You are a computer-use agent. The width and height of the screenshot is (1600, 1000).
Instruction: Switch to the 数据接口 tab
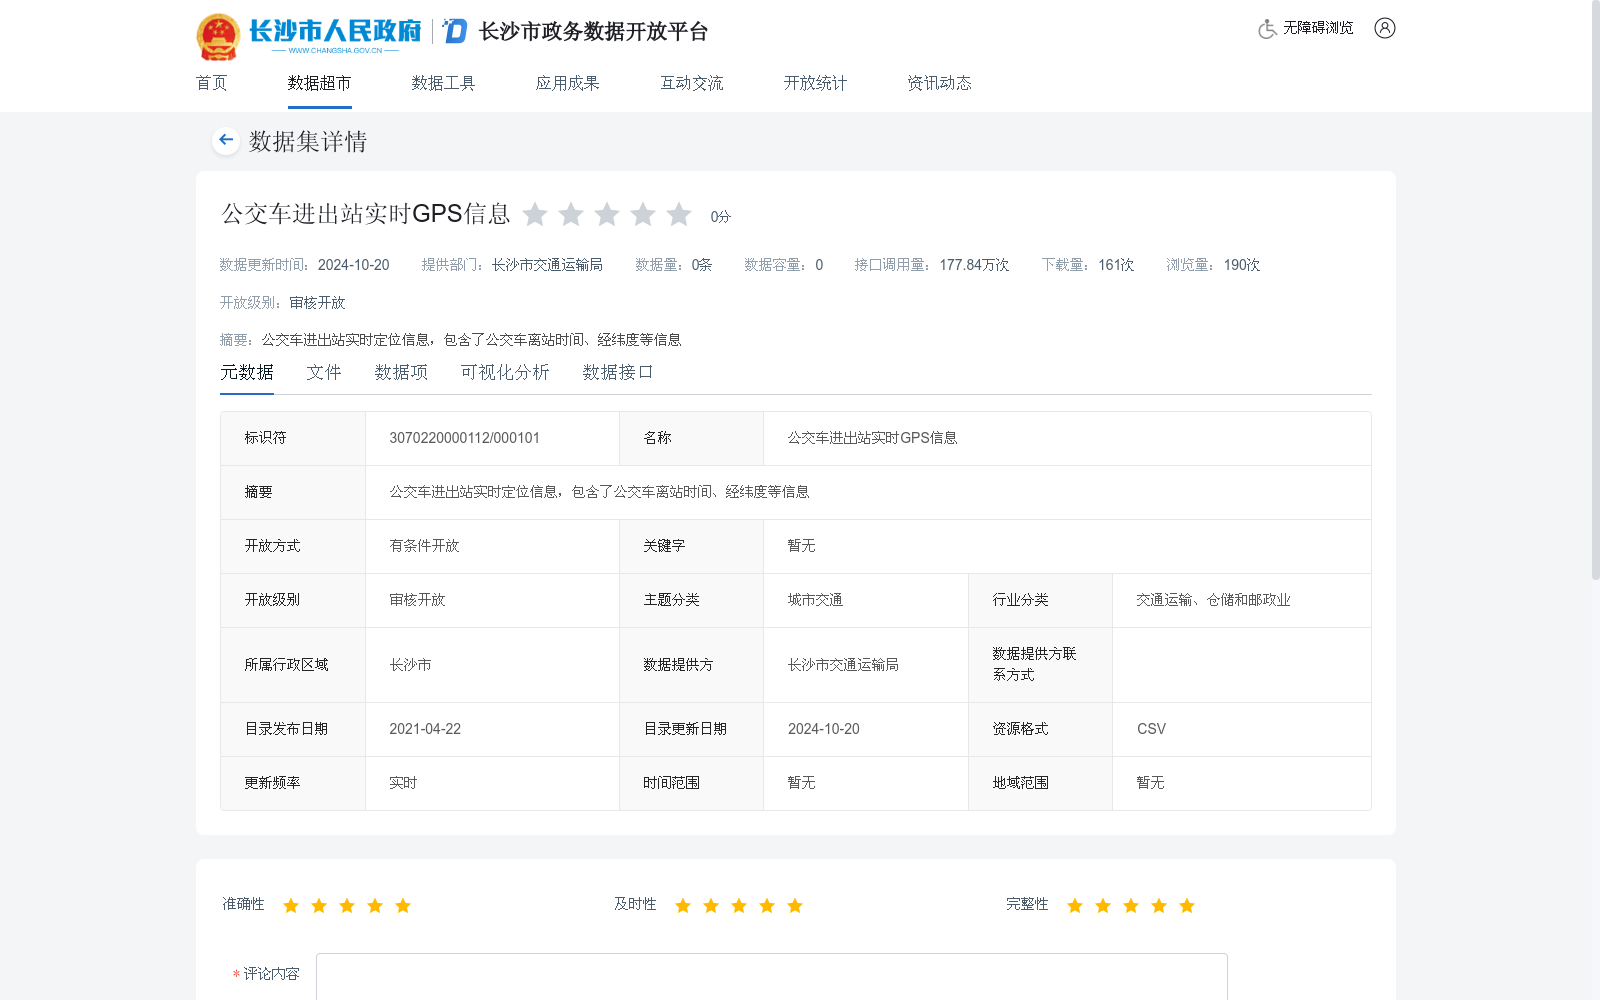[x=618, y=372]
